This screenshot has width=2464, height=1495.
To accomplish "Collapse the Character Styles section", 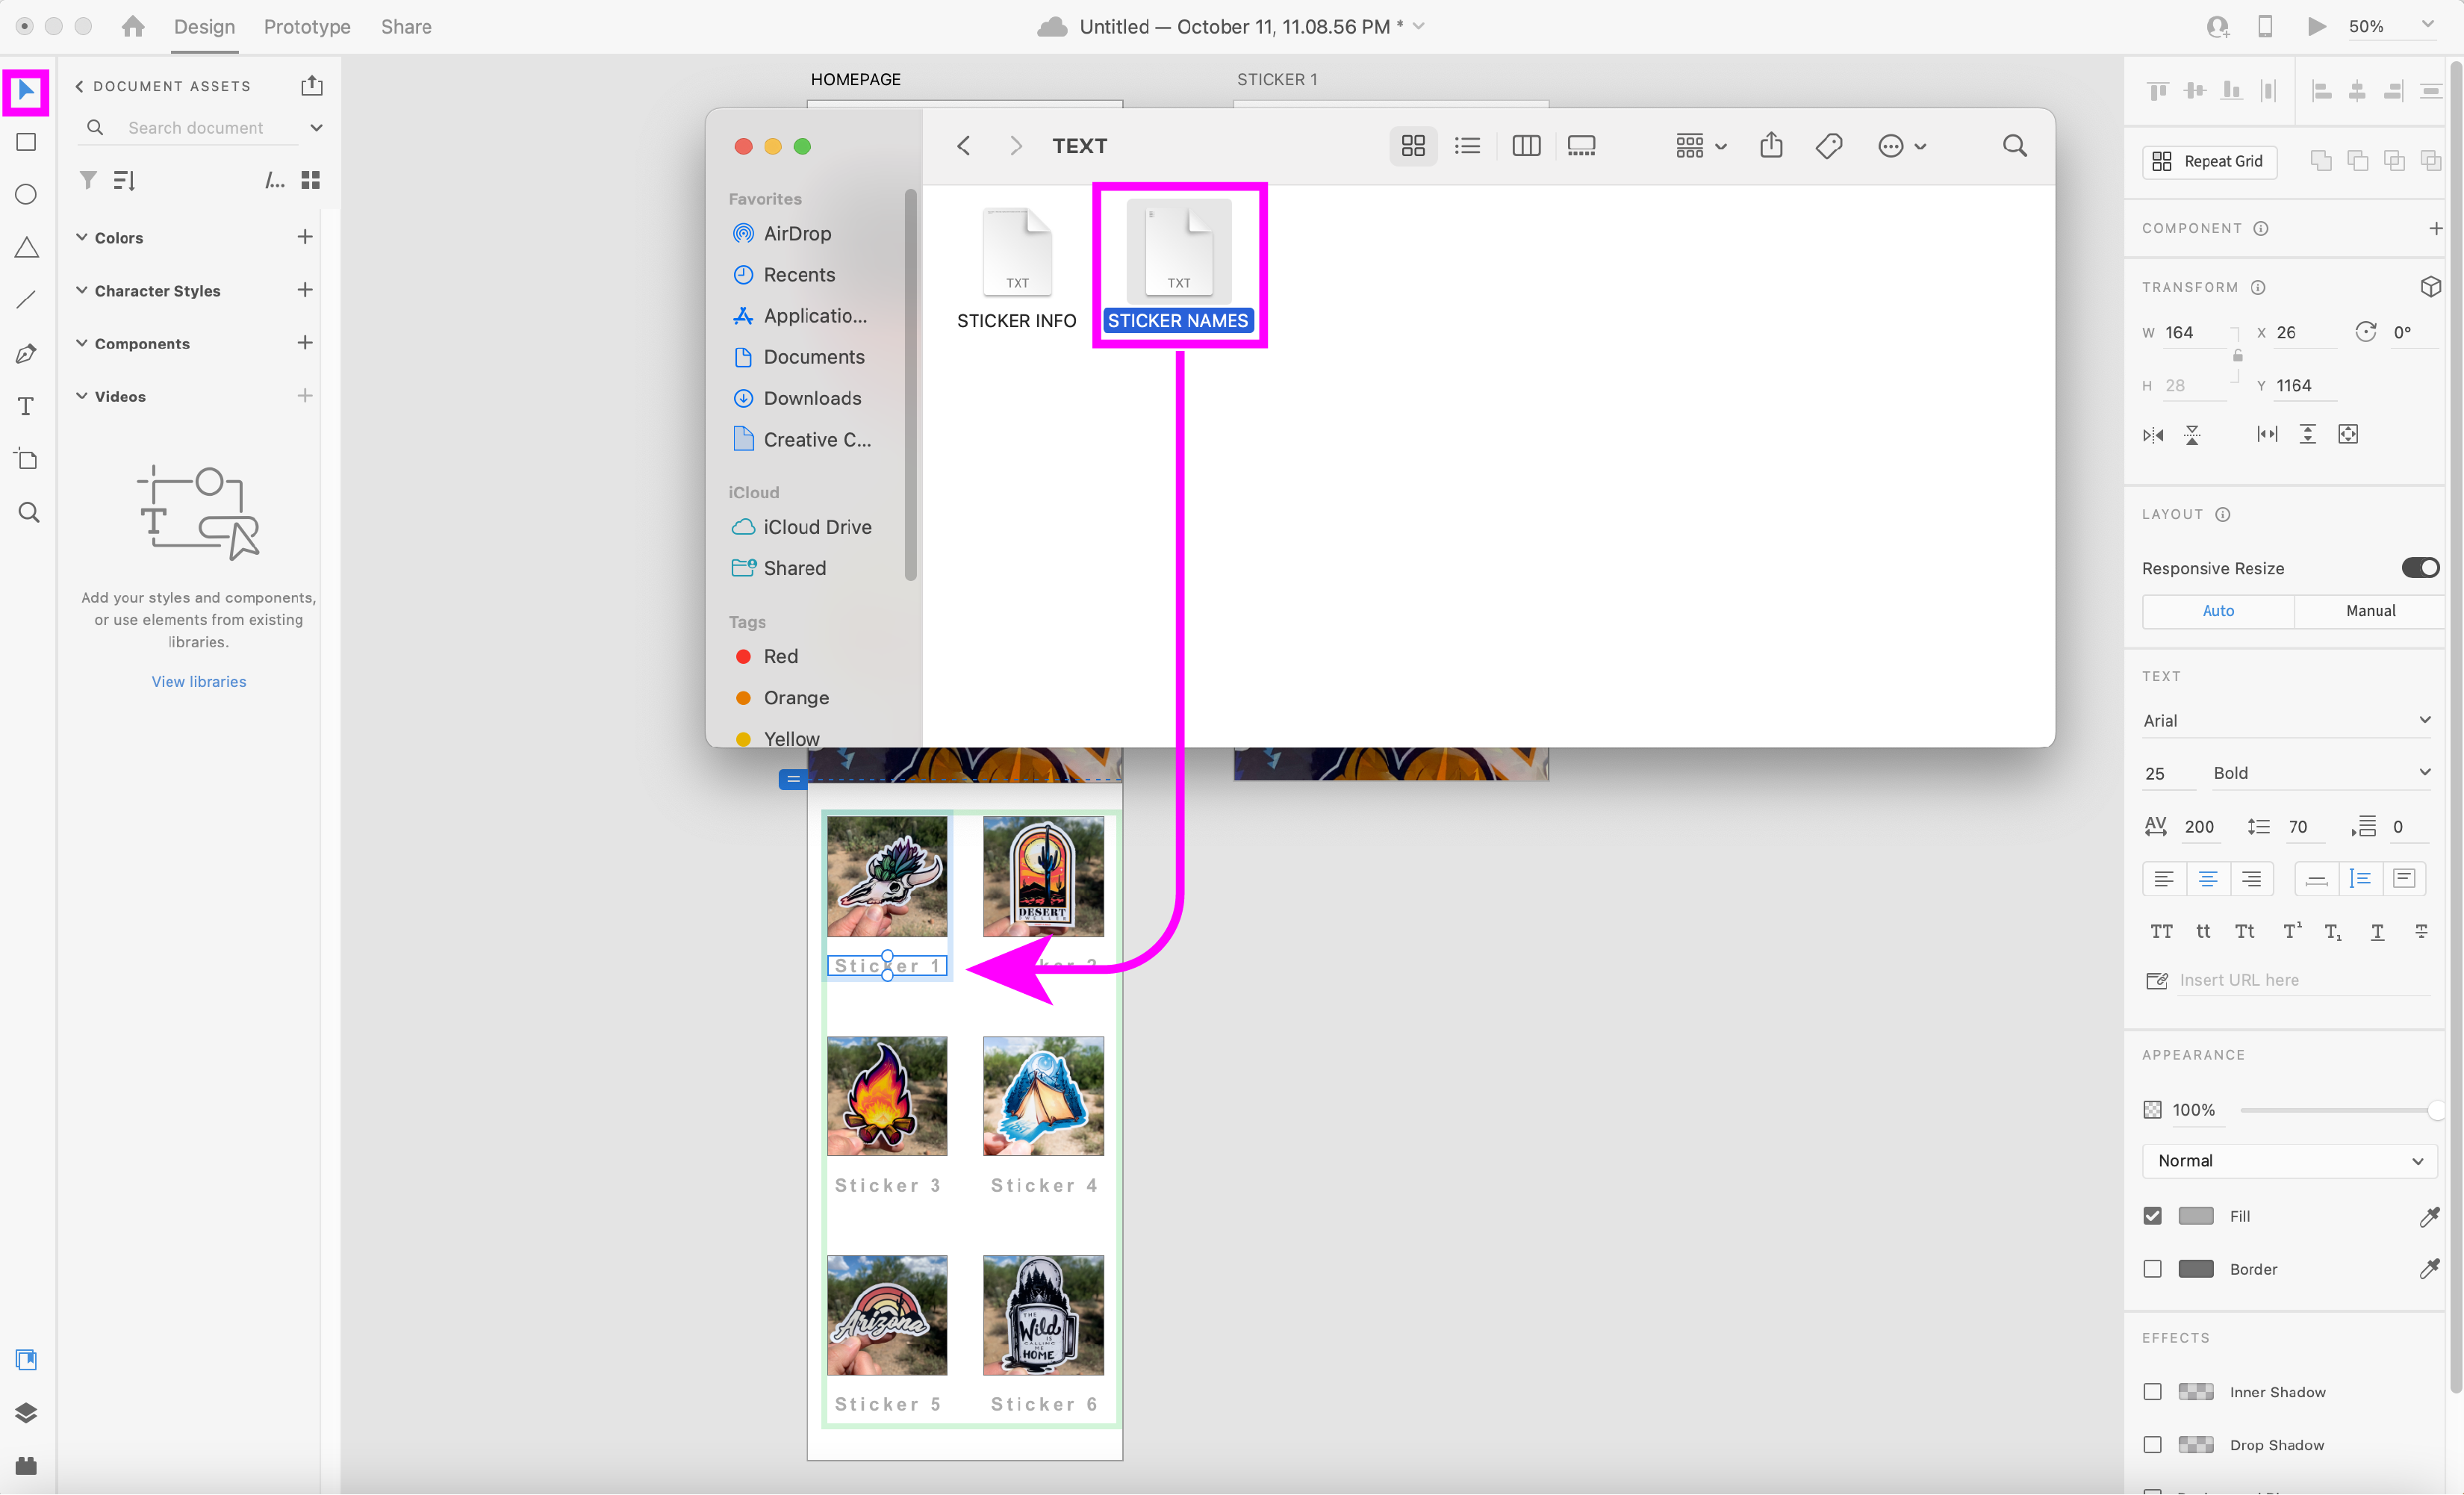I will 82,290.
